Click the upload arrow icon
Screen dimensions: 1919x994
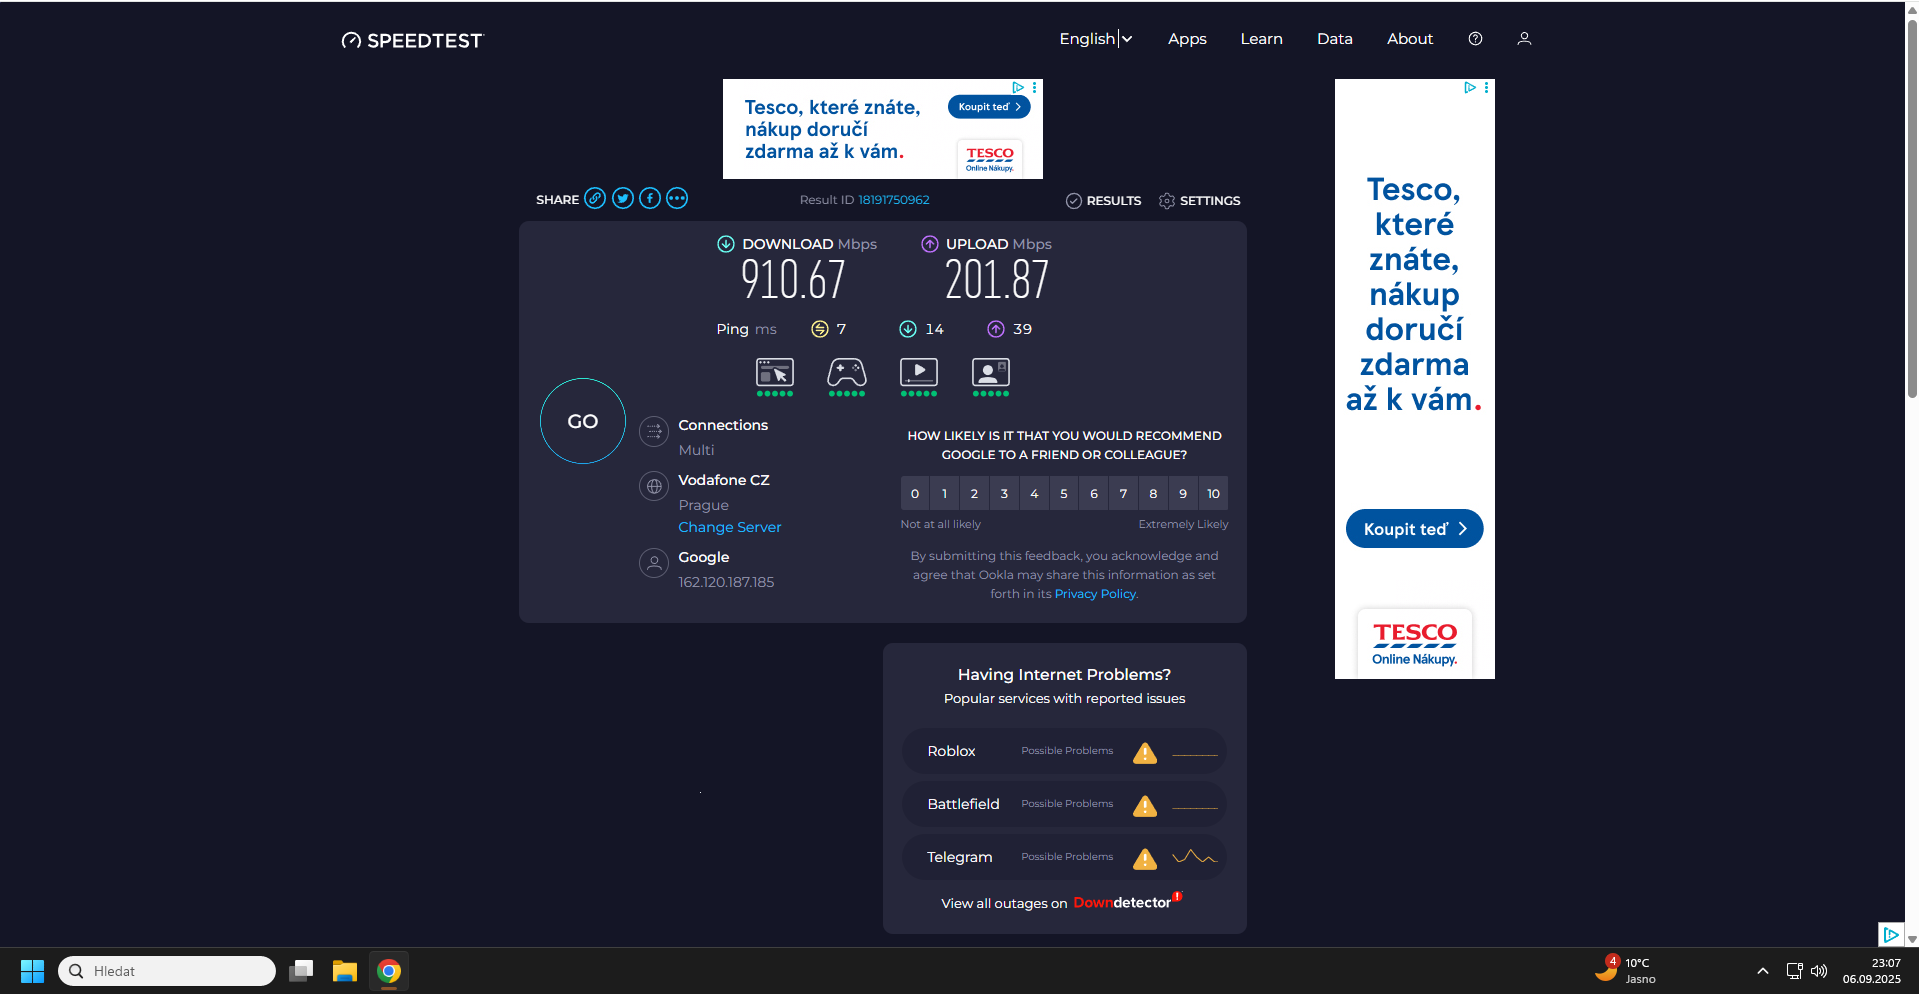(930, 244)
